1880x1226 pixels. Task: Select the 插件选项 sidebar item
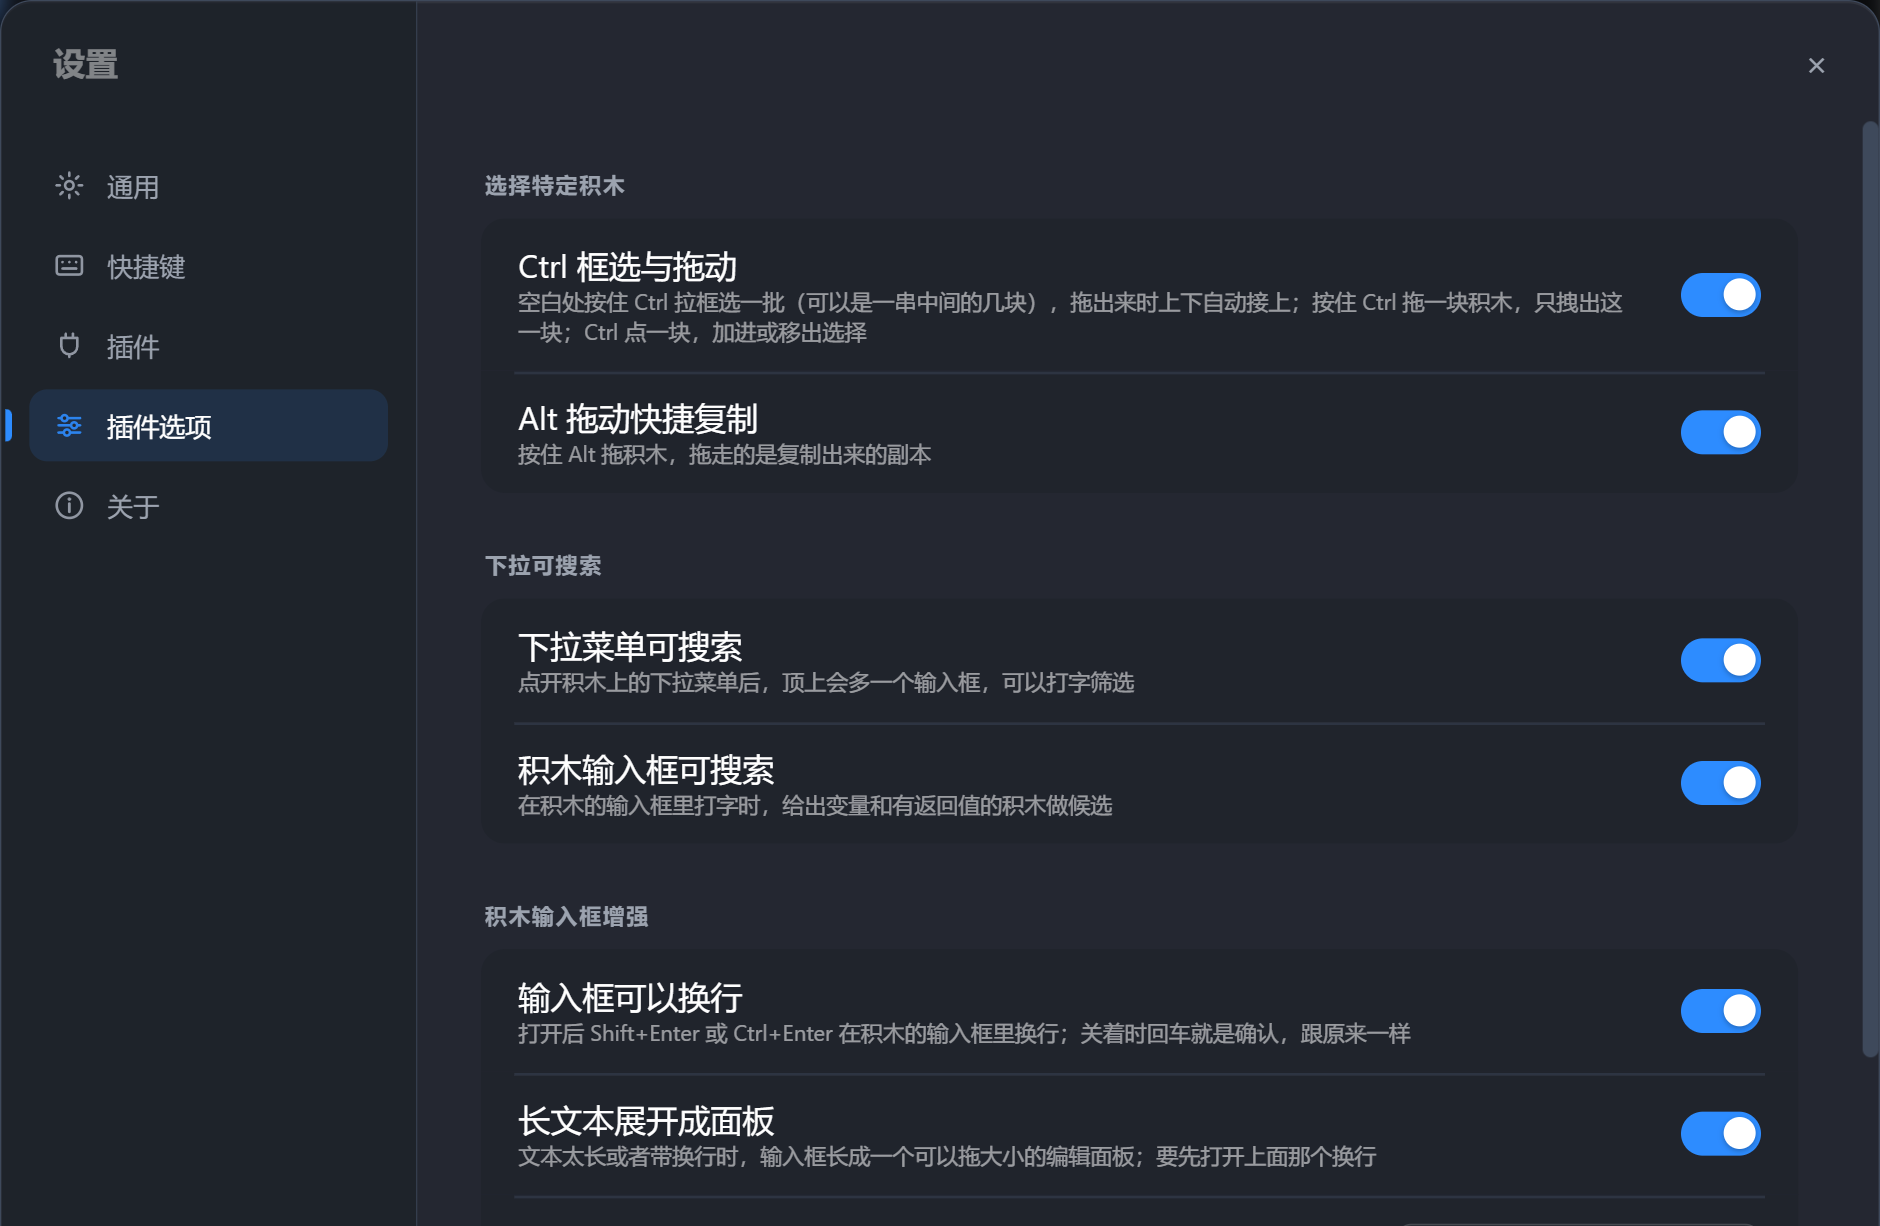point(209,426)
